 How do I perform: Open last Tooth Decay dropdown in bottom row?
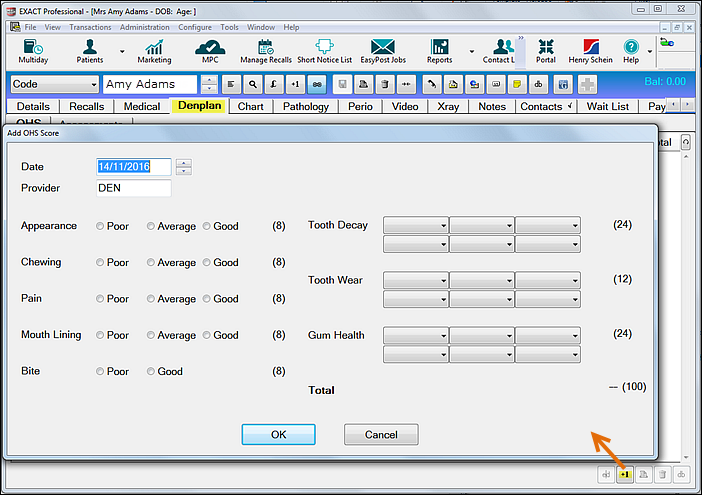548,244
